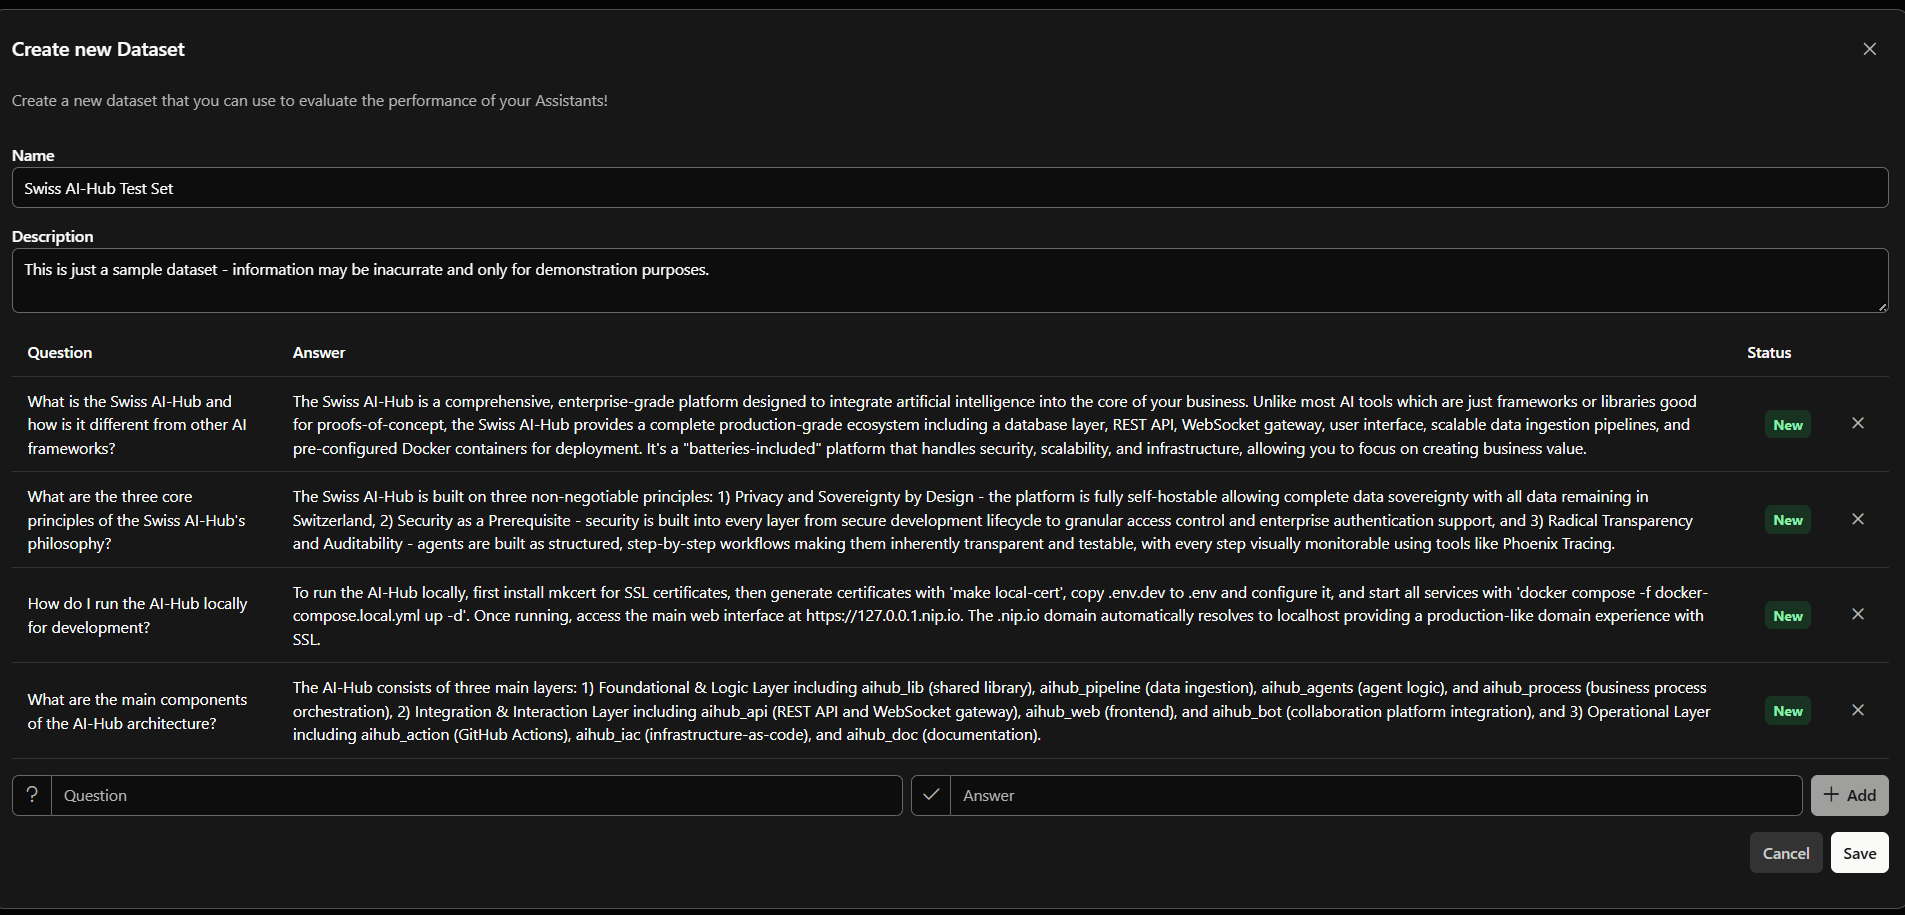Remove the 'What is the Swiss AI-Hub' row
Image resolution: width=1905 pixels, height=915 pixels.
[x=1858, y=423]
